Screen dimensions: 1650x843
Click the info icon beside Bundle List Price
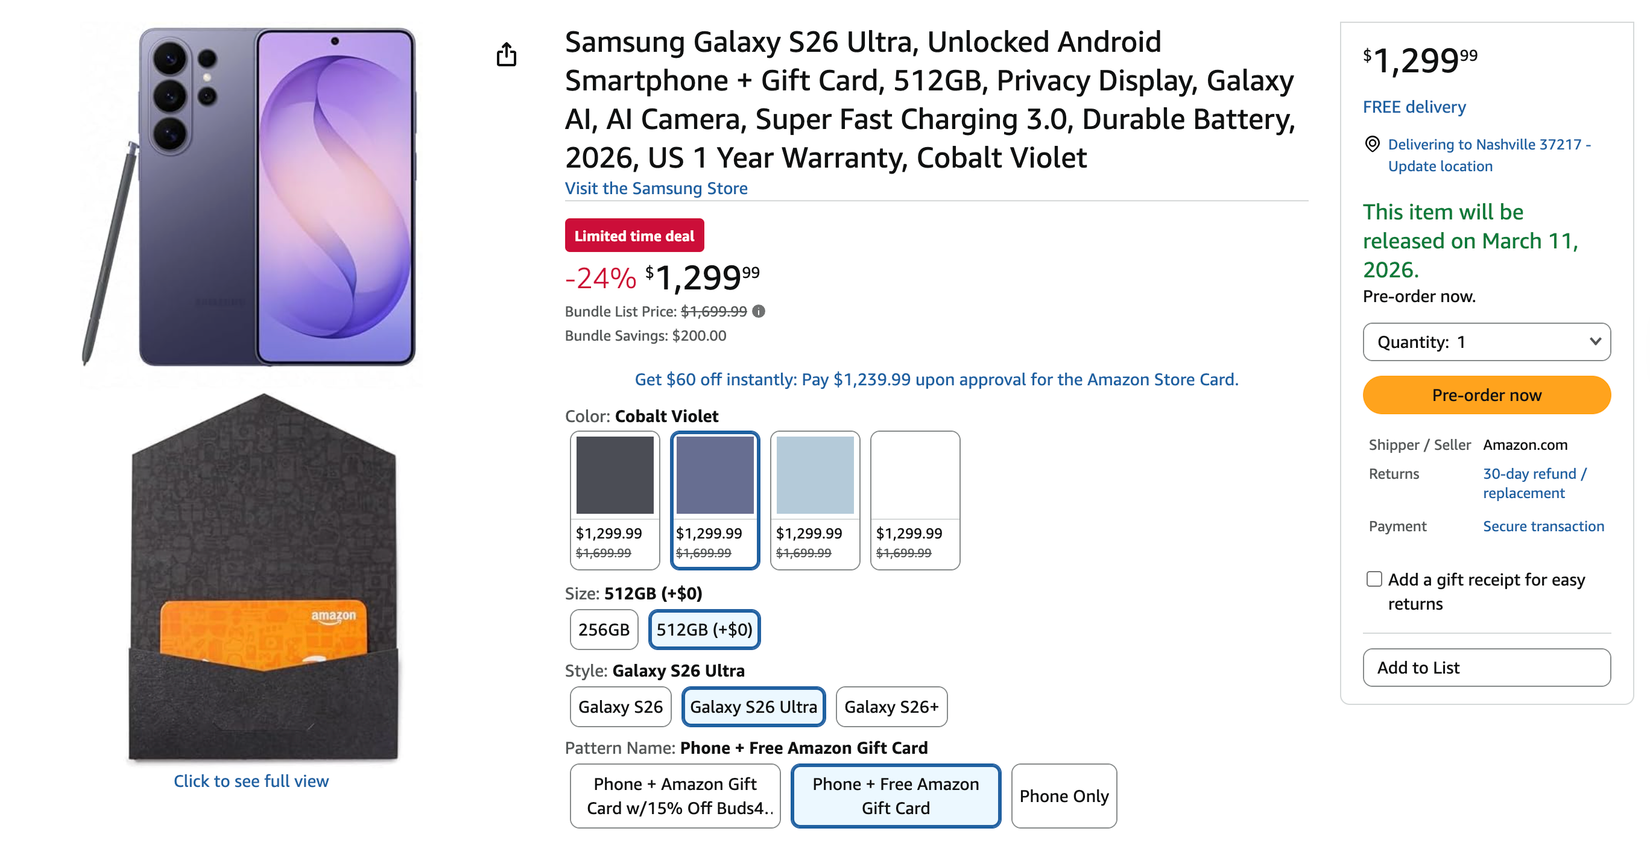click(758, 311)
